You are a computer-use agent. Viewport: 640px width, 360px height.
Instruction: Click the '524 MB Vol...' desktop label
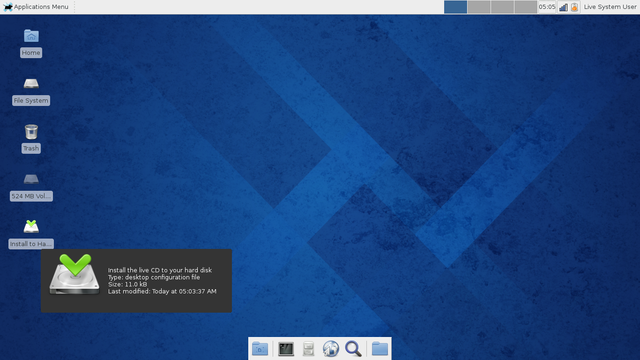pyautogui.click(x=31, y=196)
